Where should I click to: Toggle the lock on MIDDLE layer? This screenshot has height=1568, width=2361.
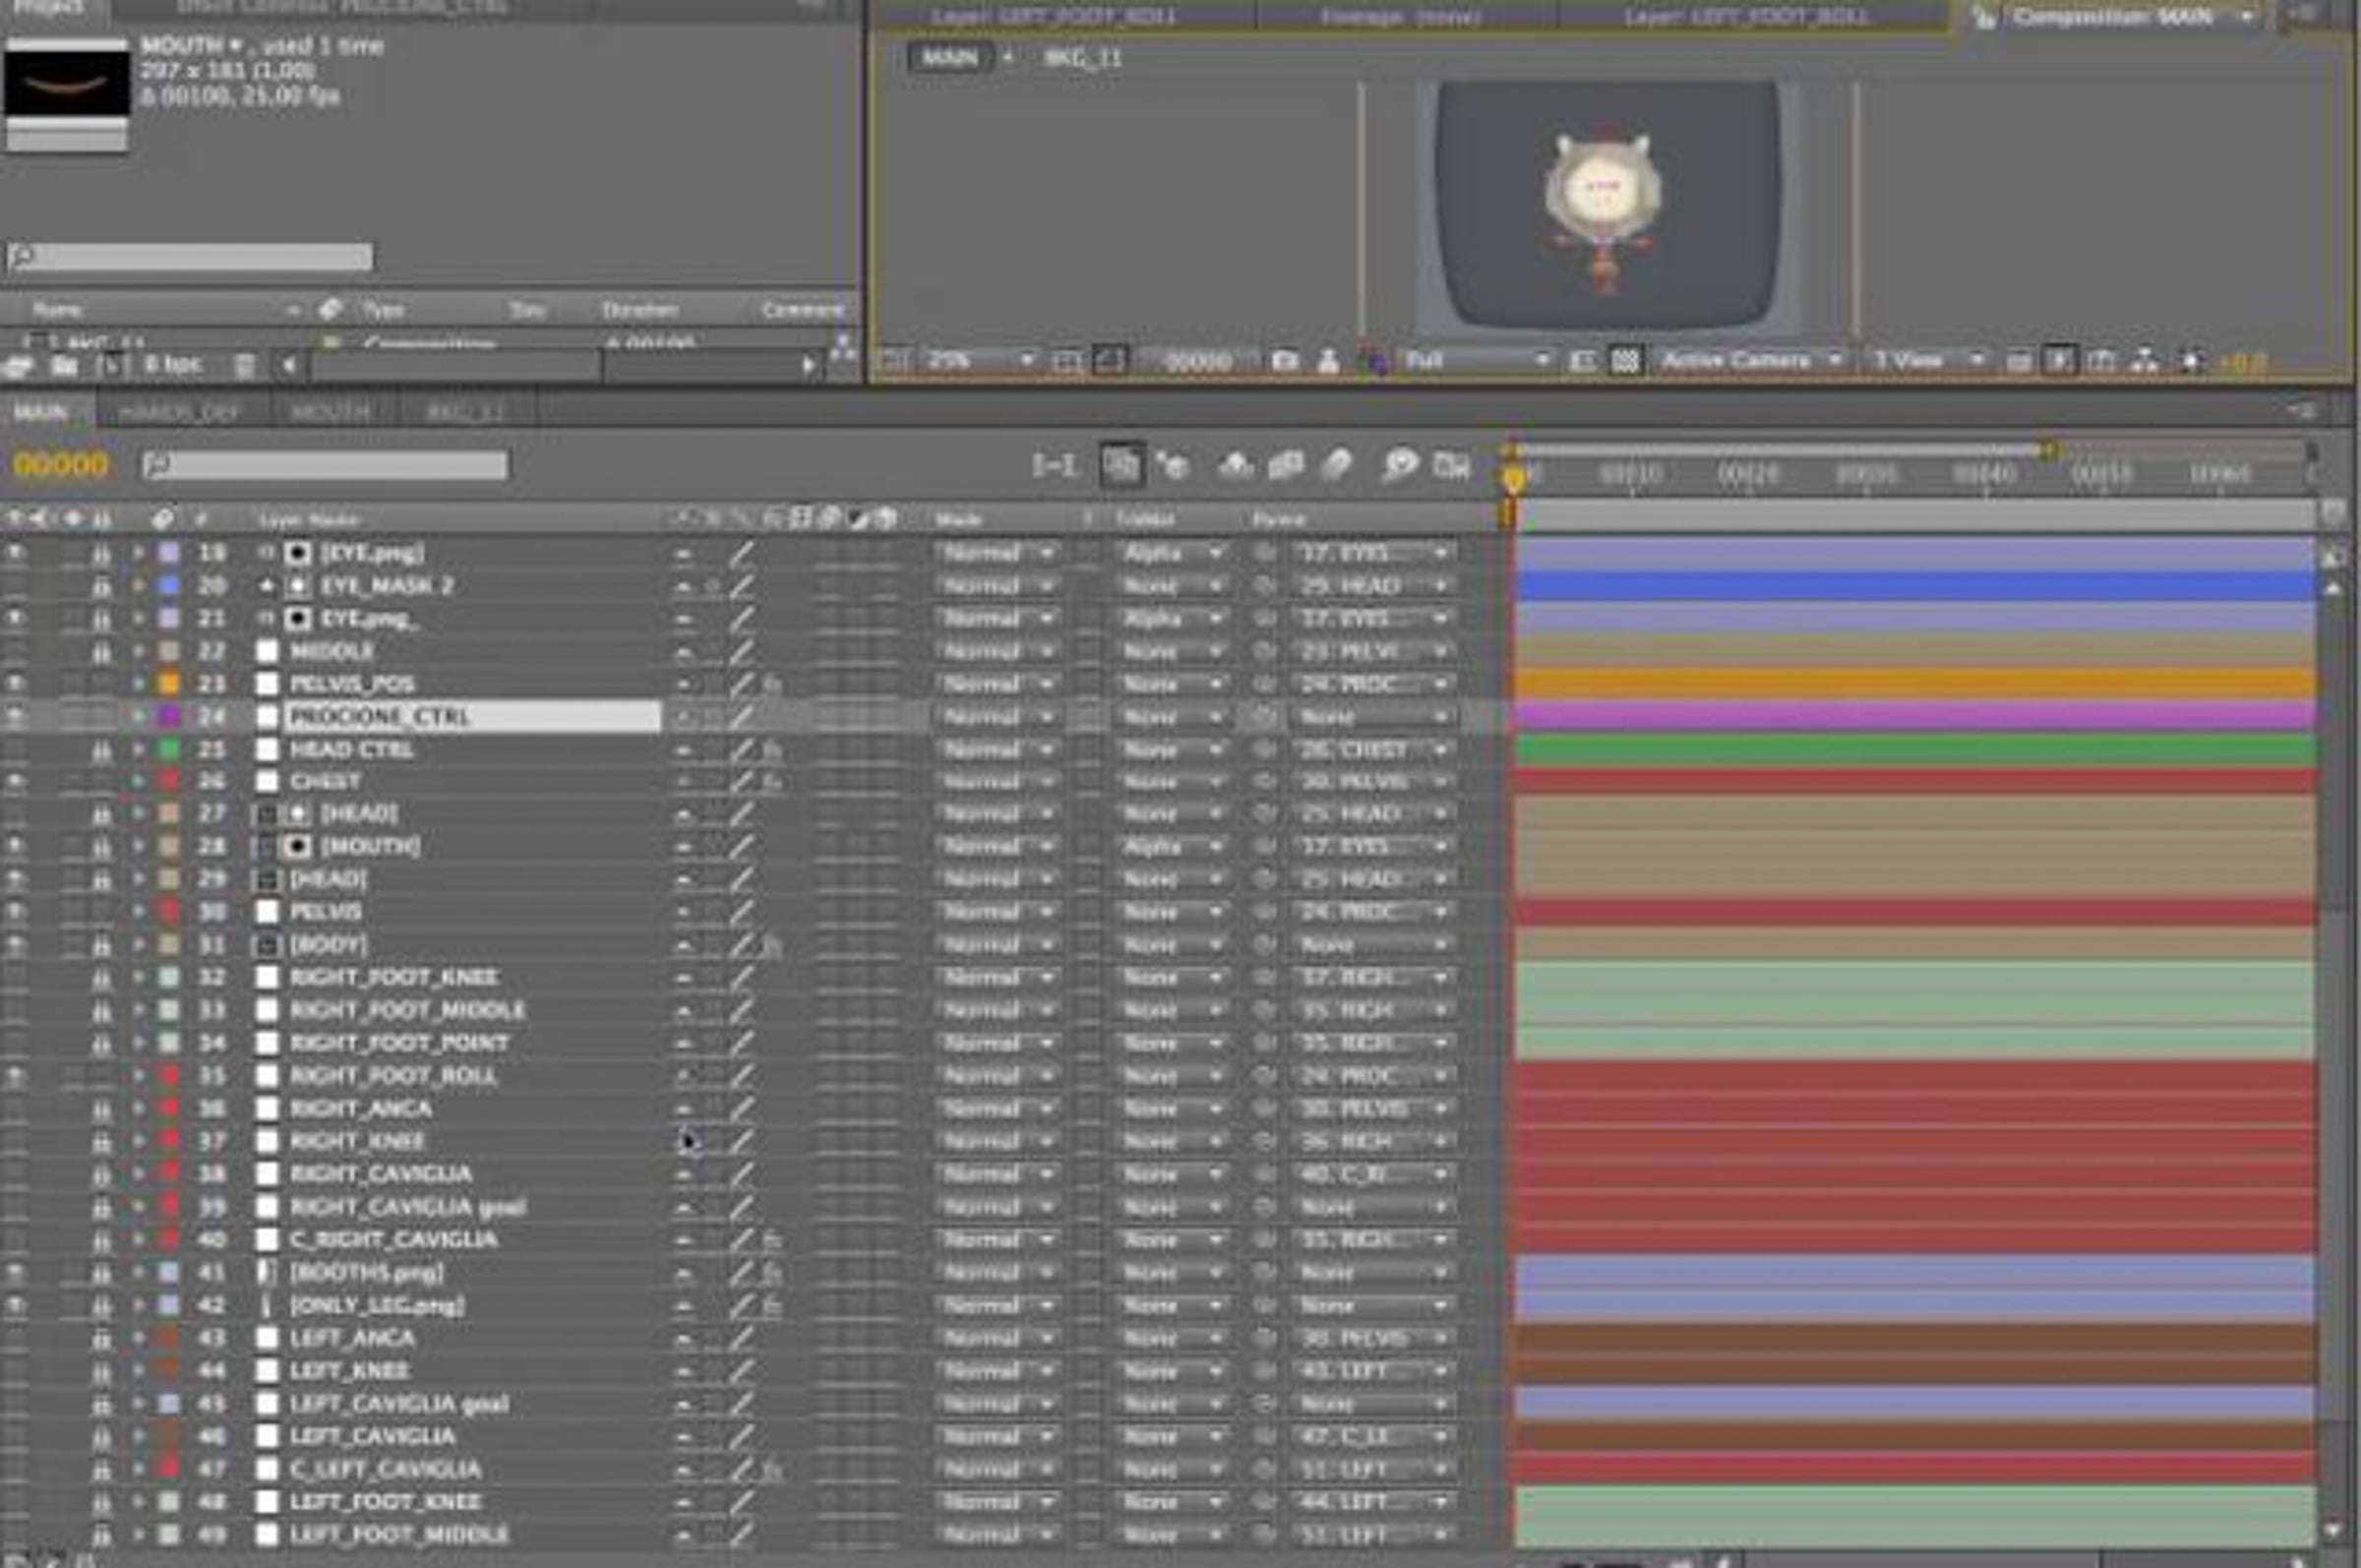pos(101,652)
